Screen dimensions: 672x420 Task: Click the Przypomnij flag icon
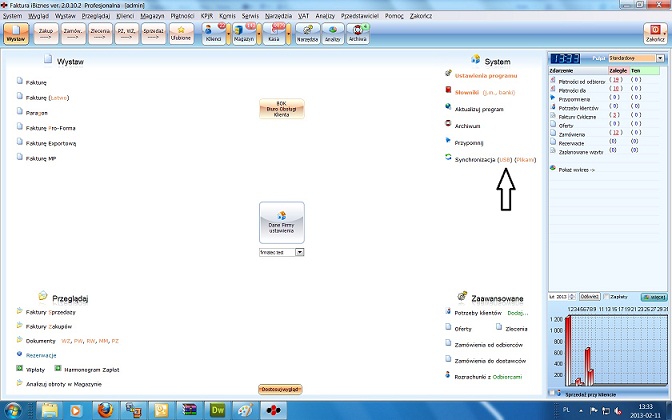tap(448, 140)
